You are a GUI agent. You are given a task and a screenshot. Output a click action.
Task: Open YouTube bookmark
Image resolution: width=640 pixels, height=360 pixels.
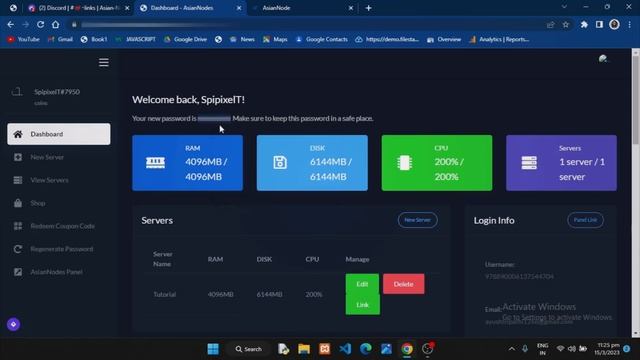tap(24, 39)
